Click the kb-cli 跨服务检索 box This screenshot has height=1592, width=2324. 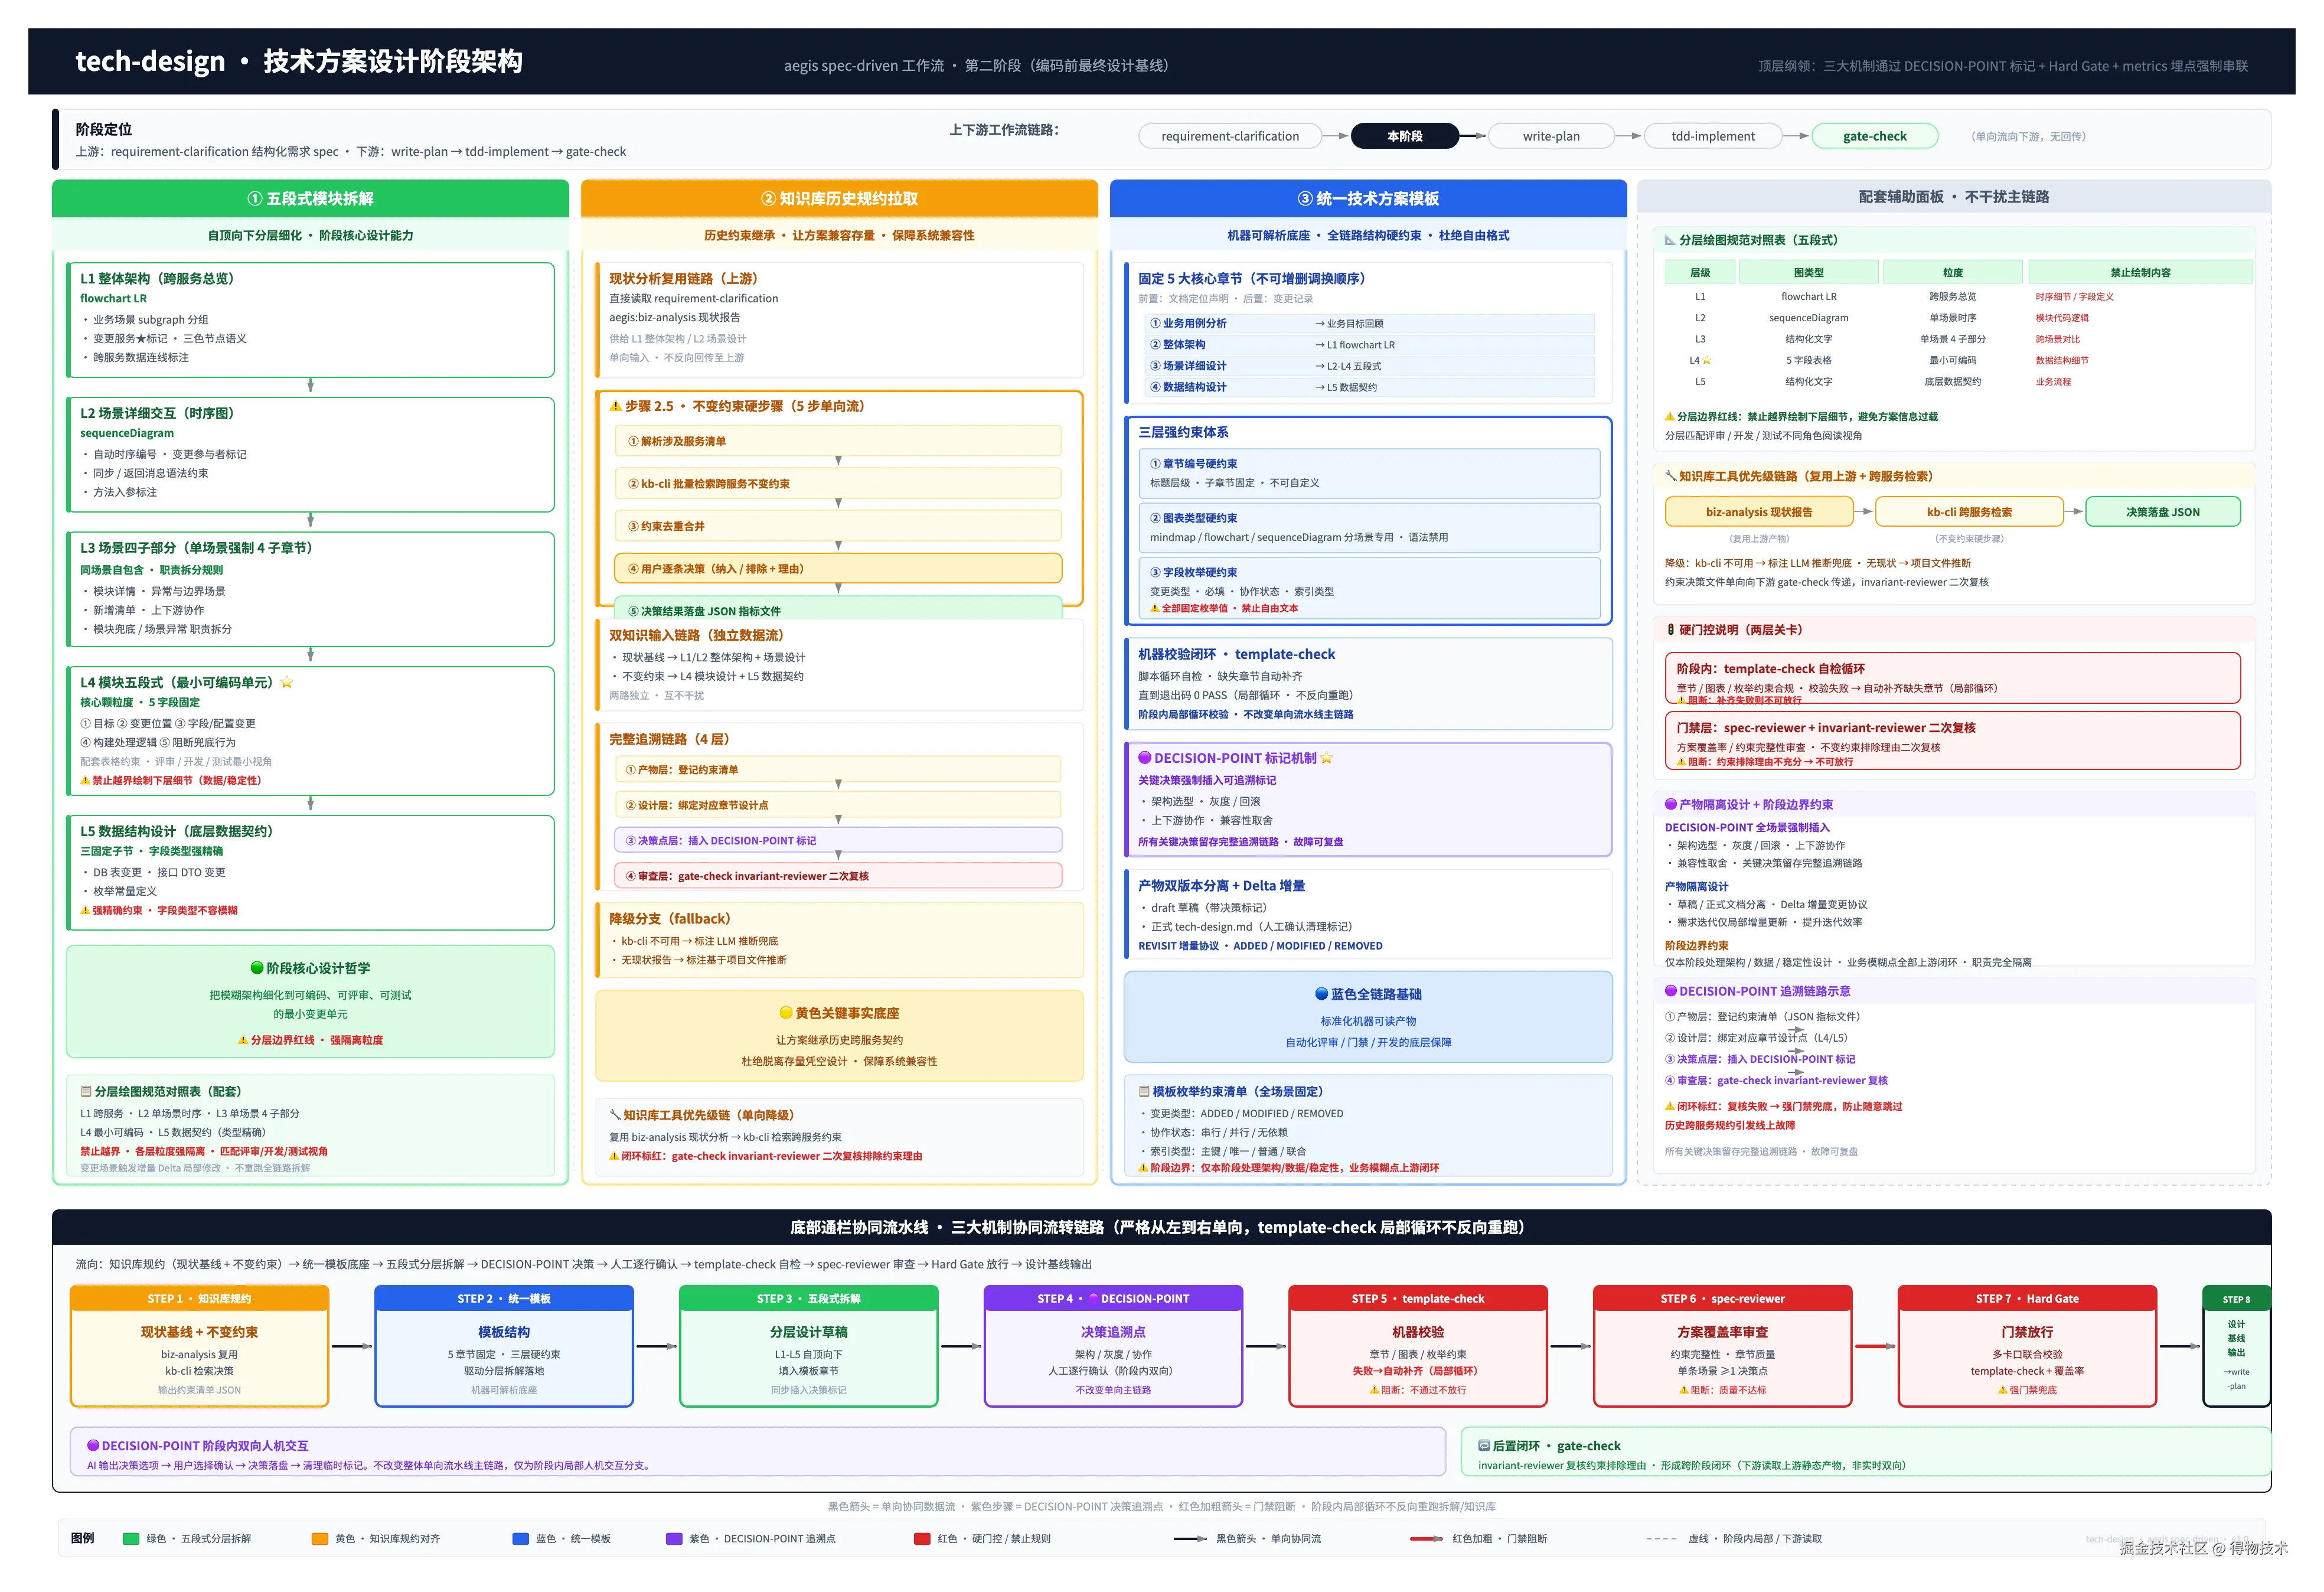pyautogui.click(x=1969, y=512)
